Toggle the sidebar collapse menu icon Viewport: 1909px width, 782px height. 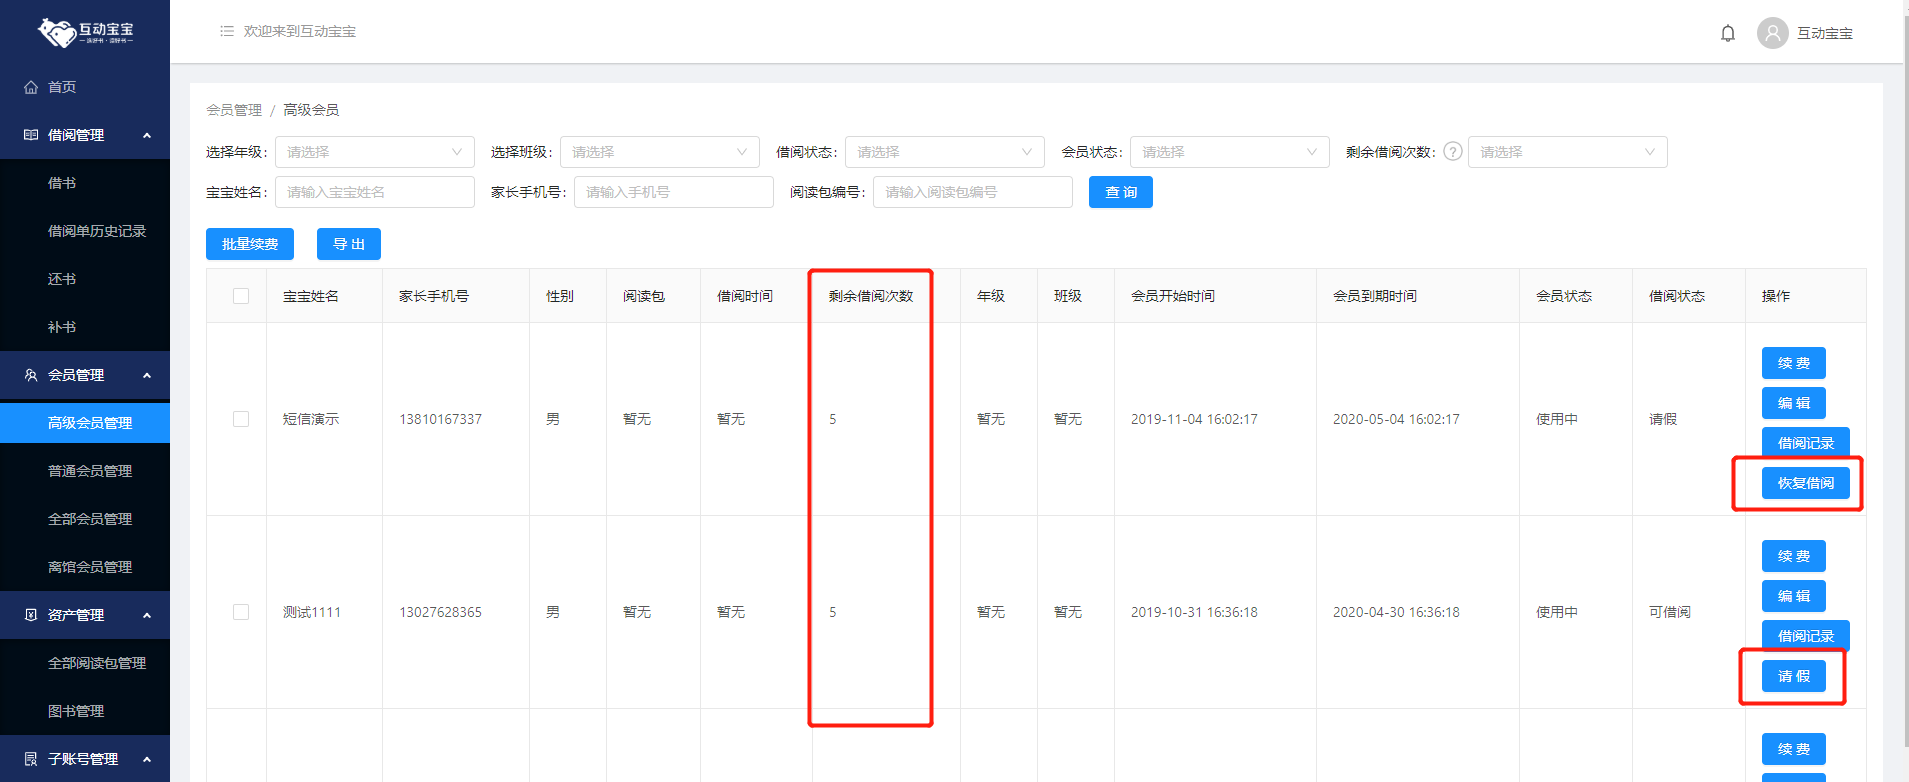coord(227,31)
